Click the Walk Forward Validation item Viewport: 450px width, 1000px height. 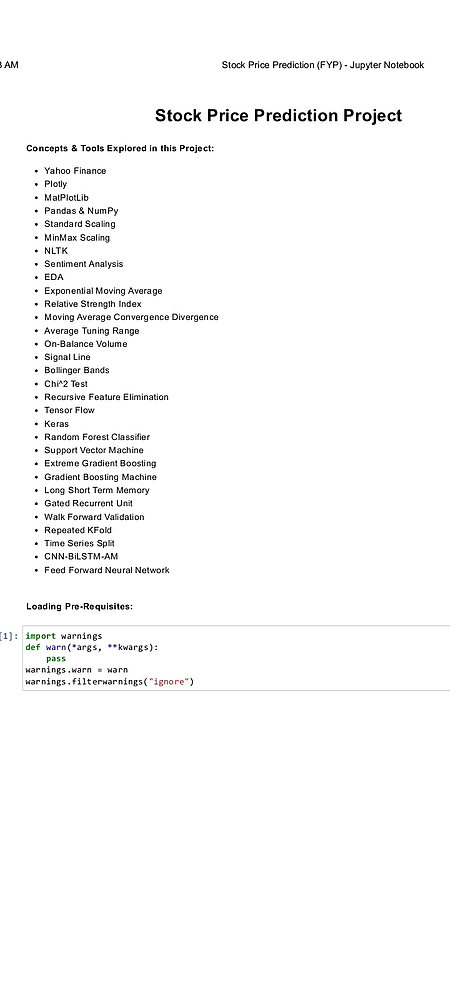[94, 517]
